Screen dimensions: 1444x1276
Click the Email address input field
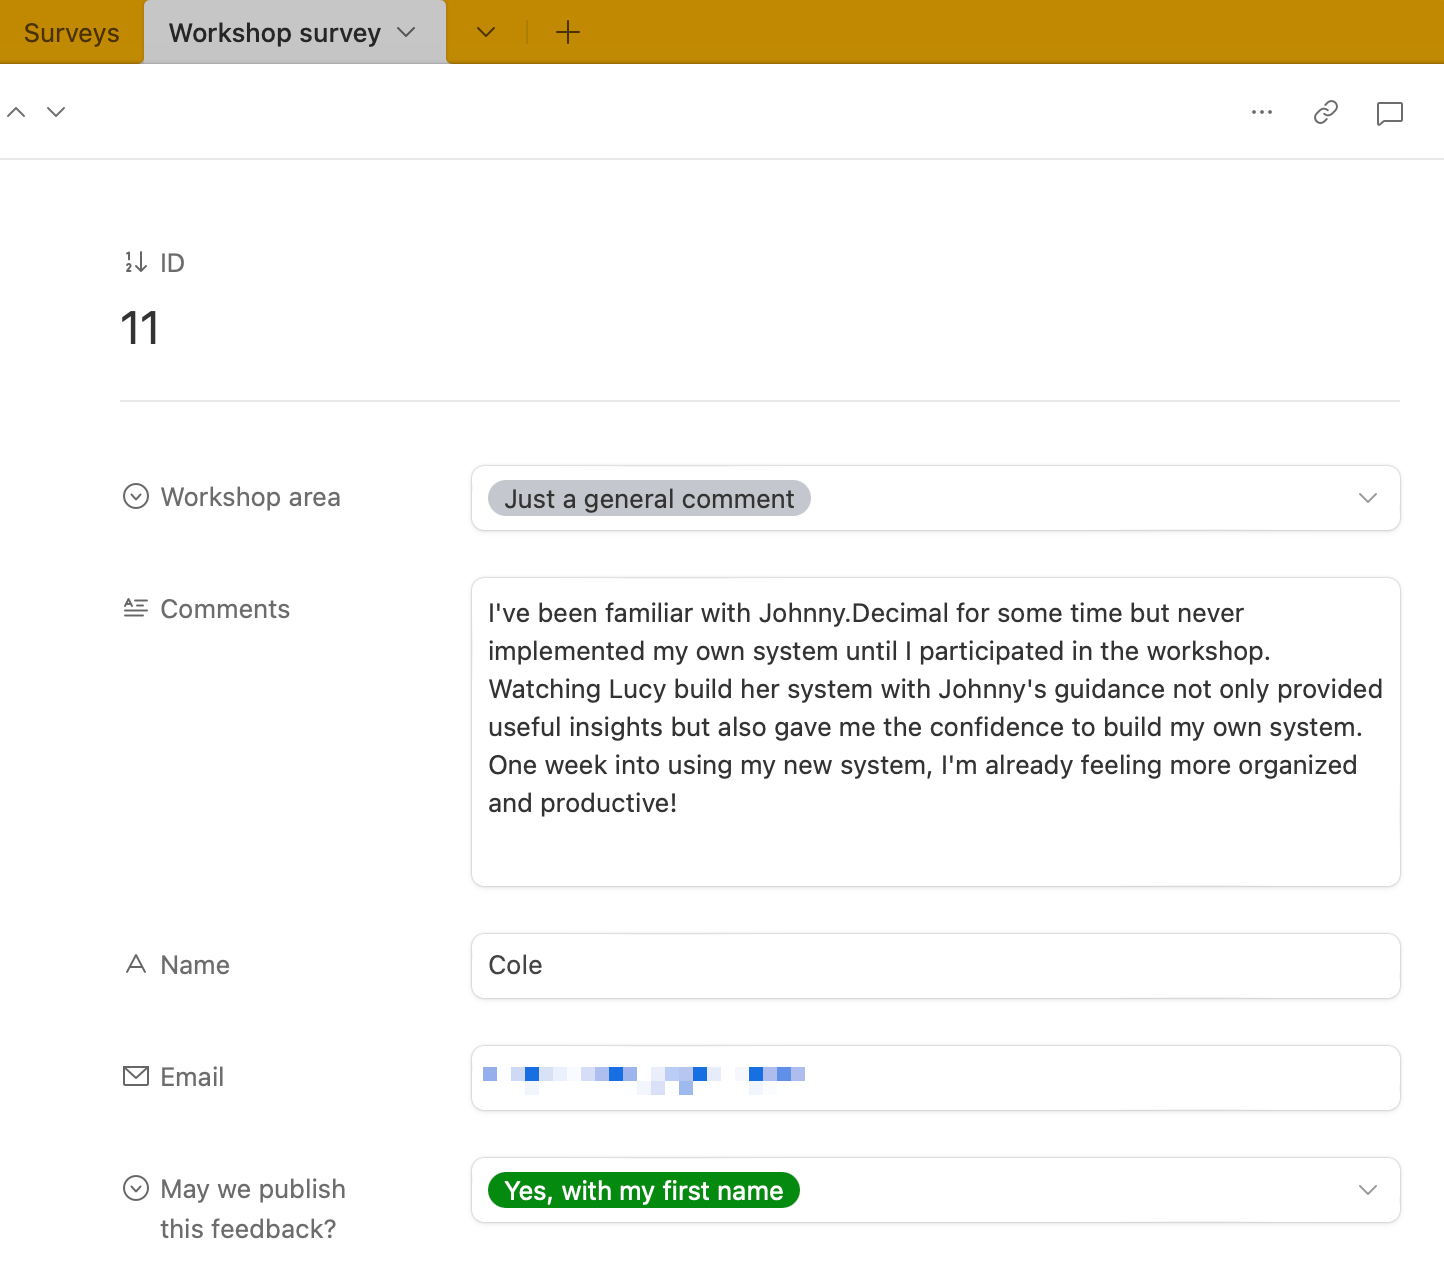pos(1000,1078)
